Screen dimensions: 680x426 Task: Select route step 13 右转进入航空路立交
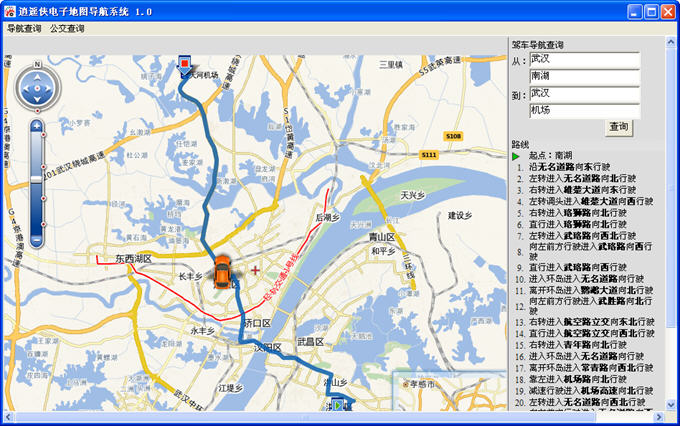click(x=591, y=322)
